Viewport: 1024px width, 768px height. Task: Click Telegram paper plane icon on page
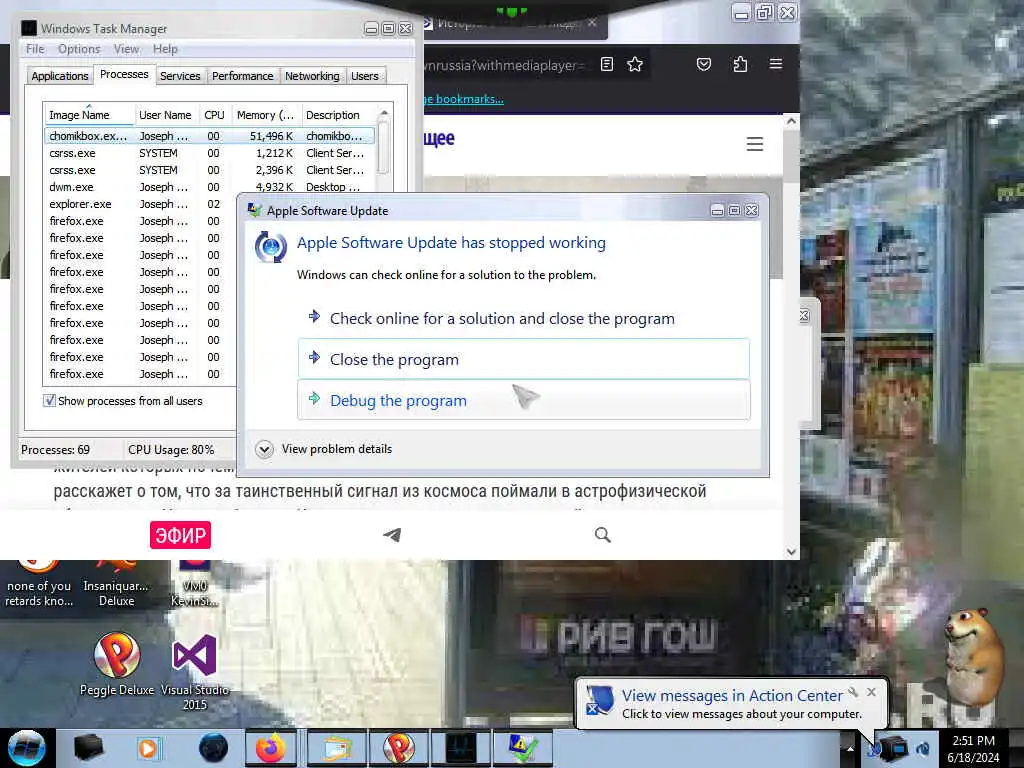[392, 535]
